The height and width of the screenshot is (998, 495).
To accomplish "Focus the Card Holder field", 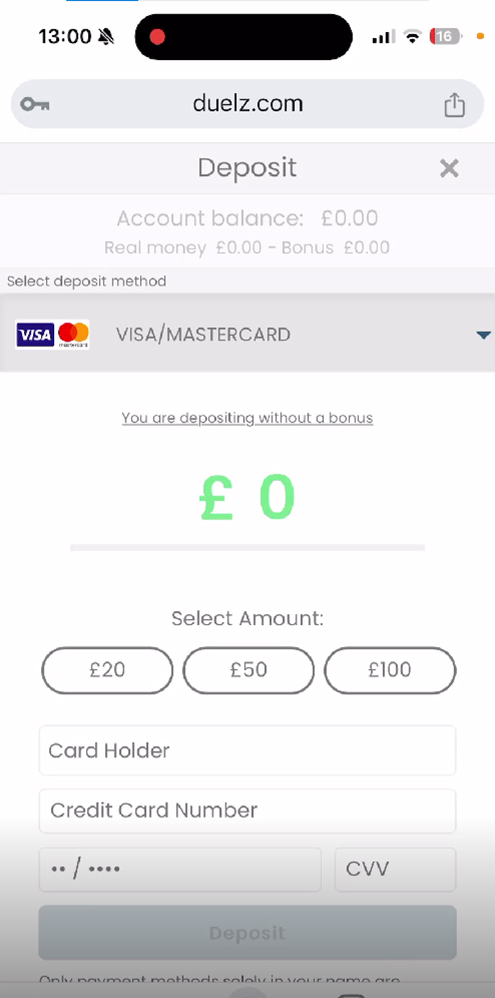I will [x=248, y=750].
